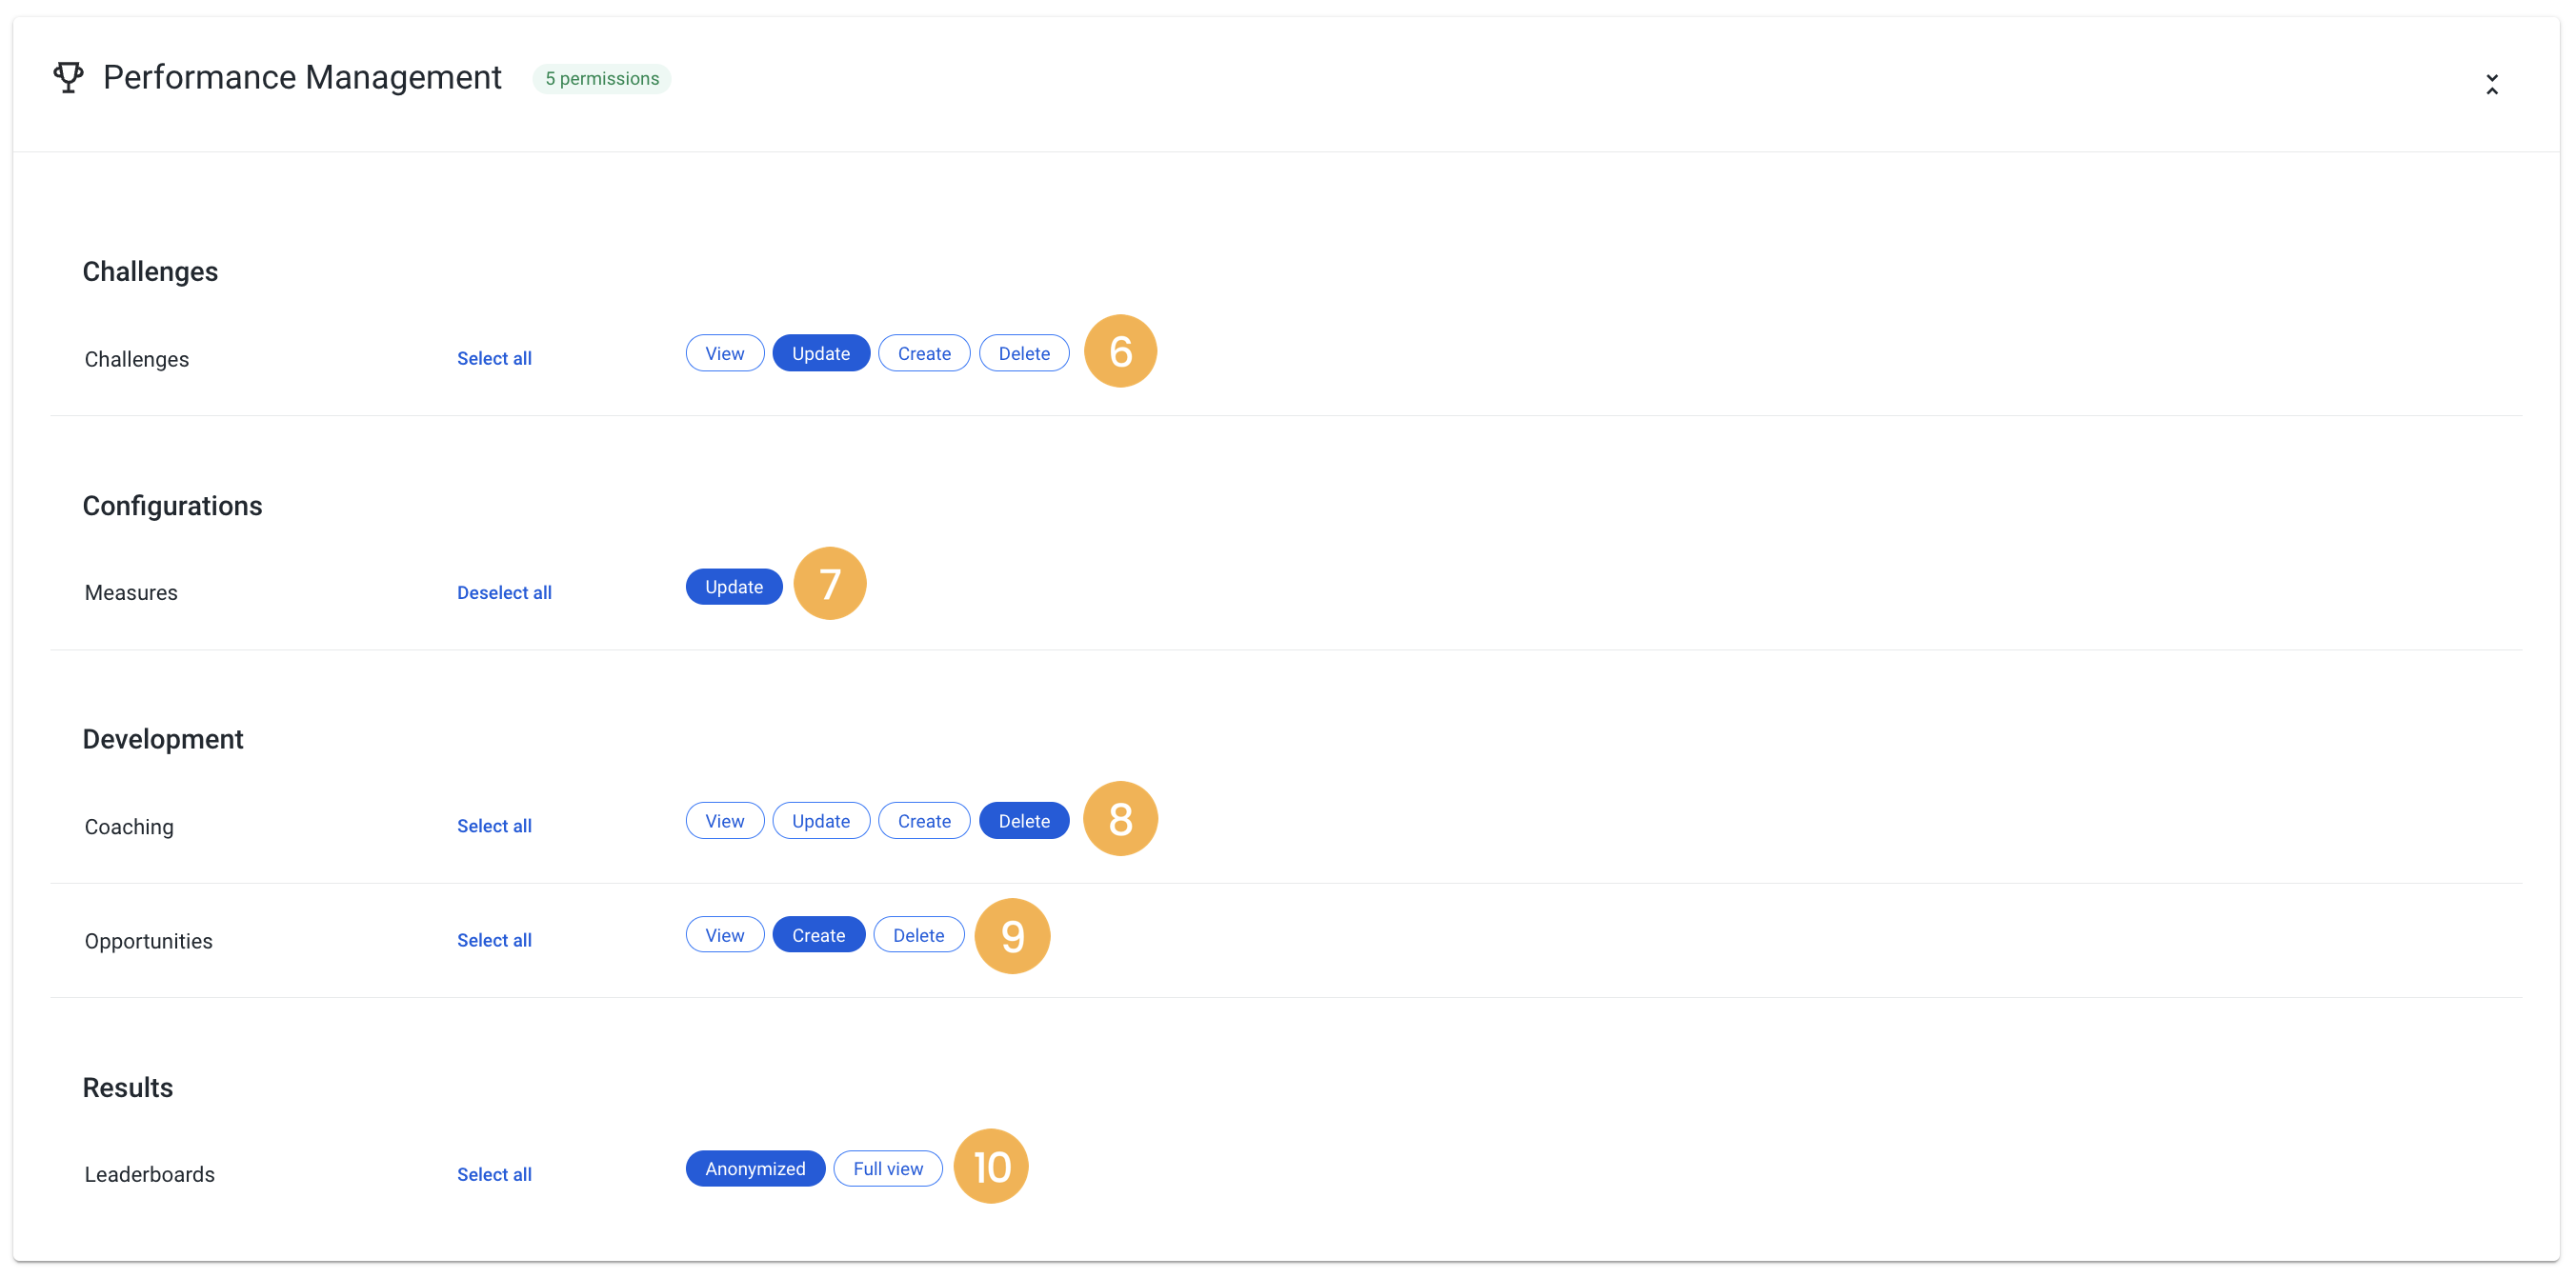This screenshot has width=2576, height=1278.
Task: Select all permissions for Coaching
Action: pyautogui.click(x=494, y=826)
